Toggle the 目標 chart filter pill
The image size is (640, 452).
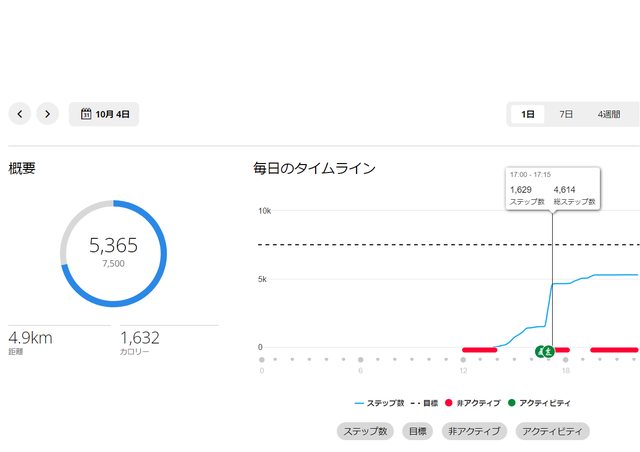(417, 432)
